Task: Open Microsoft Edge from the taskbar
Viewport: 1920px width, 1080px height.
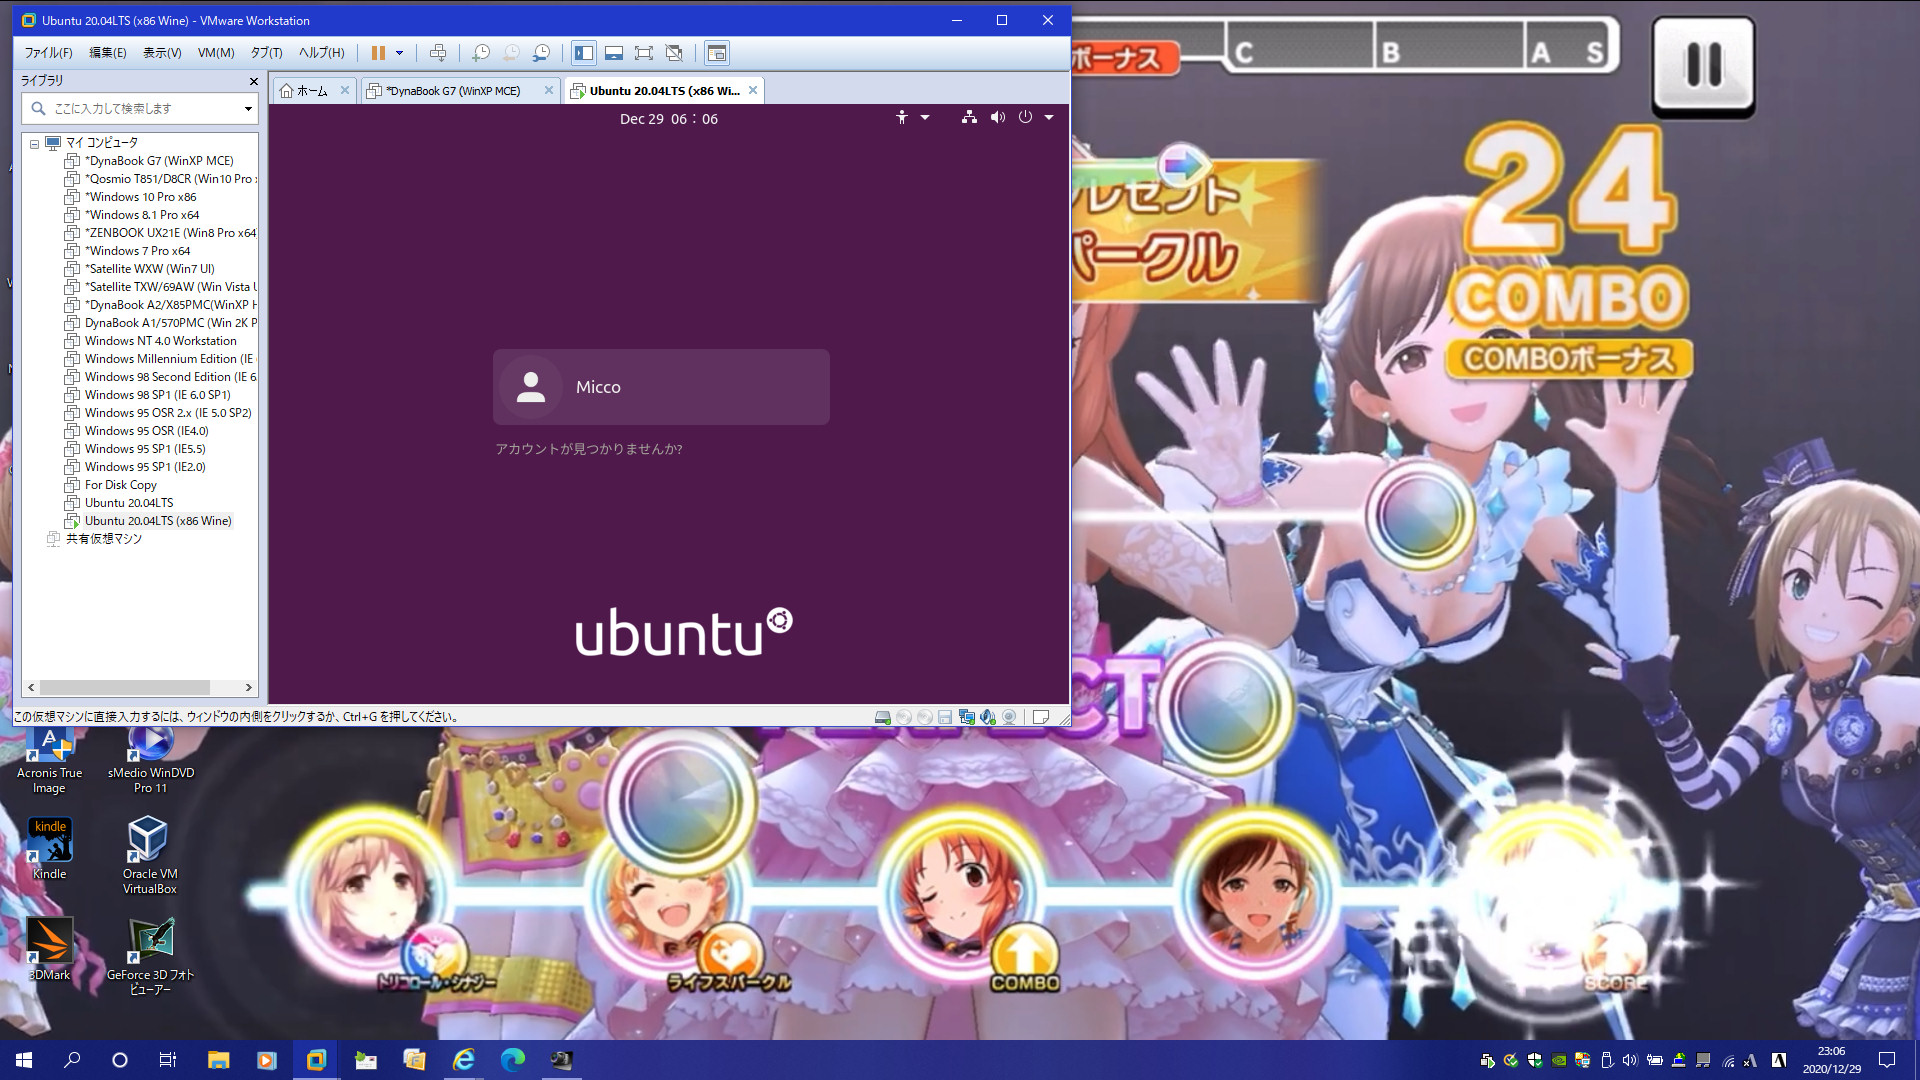Action: coord(512,1060)
